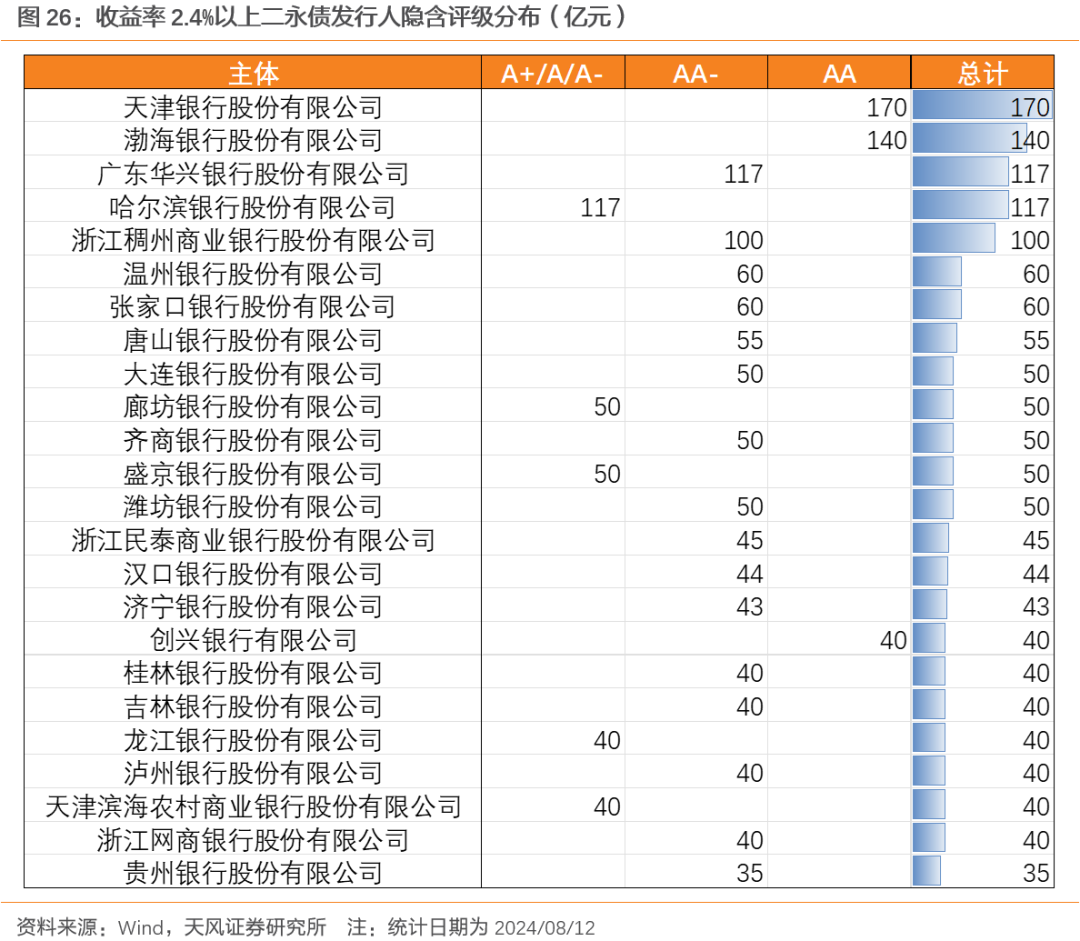
Task: Click AA- value 117 for 广东华兴银行
Action: pyautogui.click(x=743, y=174)
